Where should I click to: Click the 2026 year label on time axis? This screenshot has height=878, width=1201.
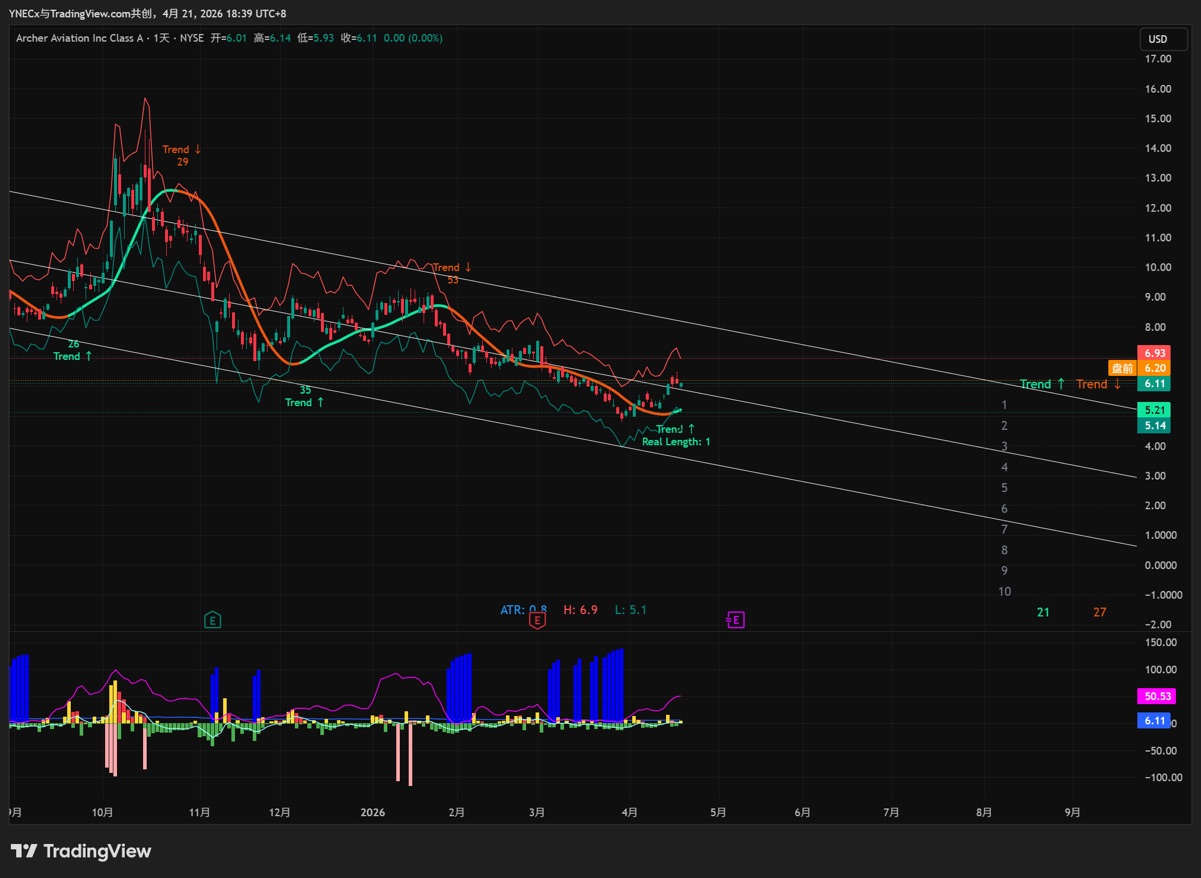click(x=372, y=813)
